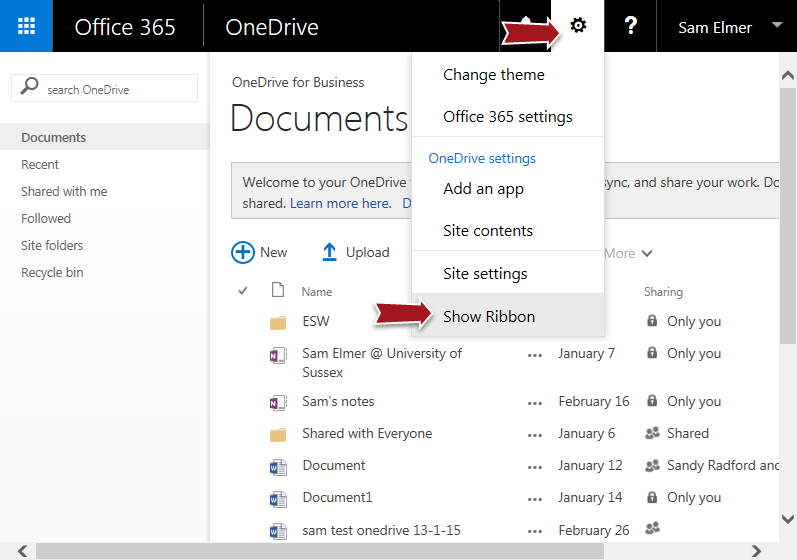This screenshot has height=560, width=797.
Task: Click the file type column header icon
Action: pos(278,290)
